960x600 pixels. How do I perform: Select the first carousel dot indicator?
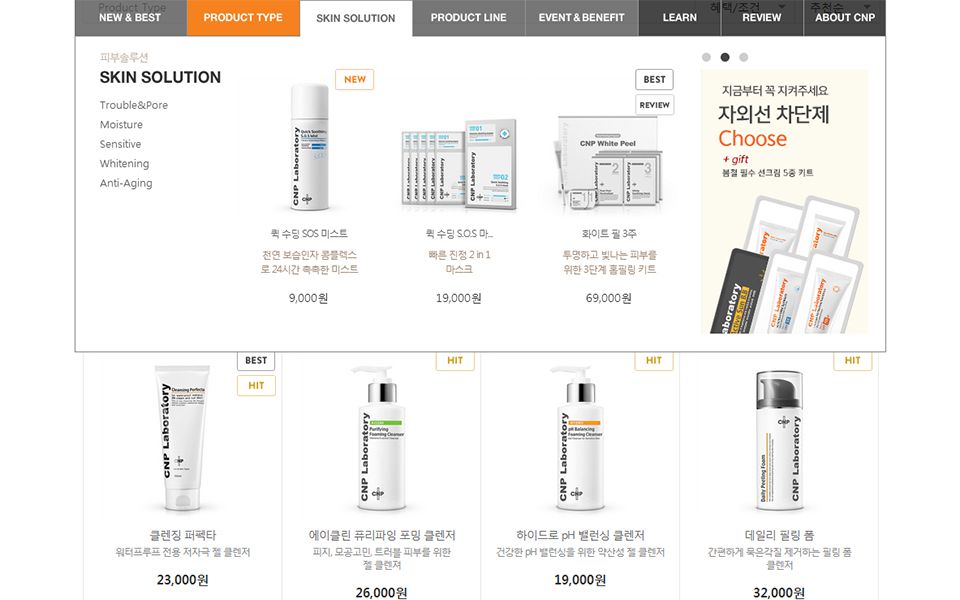(706, 57)
